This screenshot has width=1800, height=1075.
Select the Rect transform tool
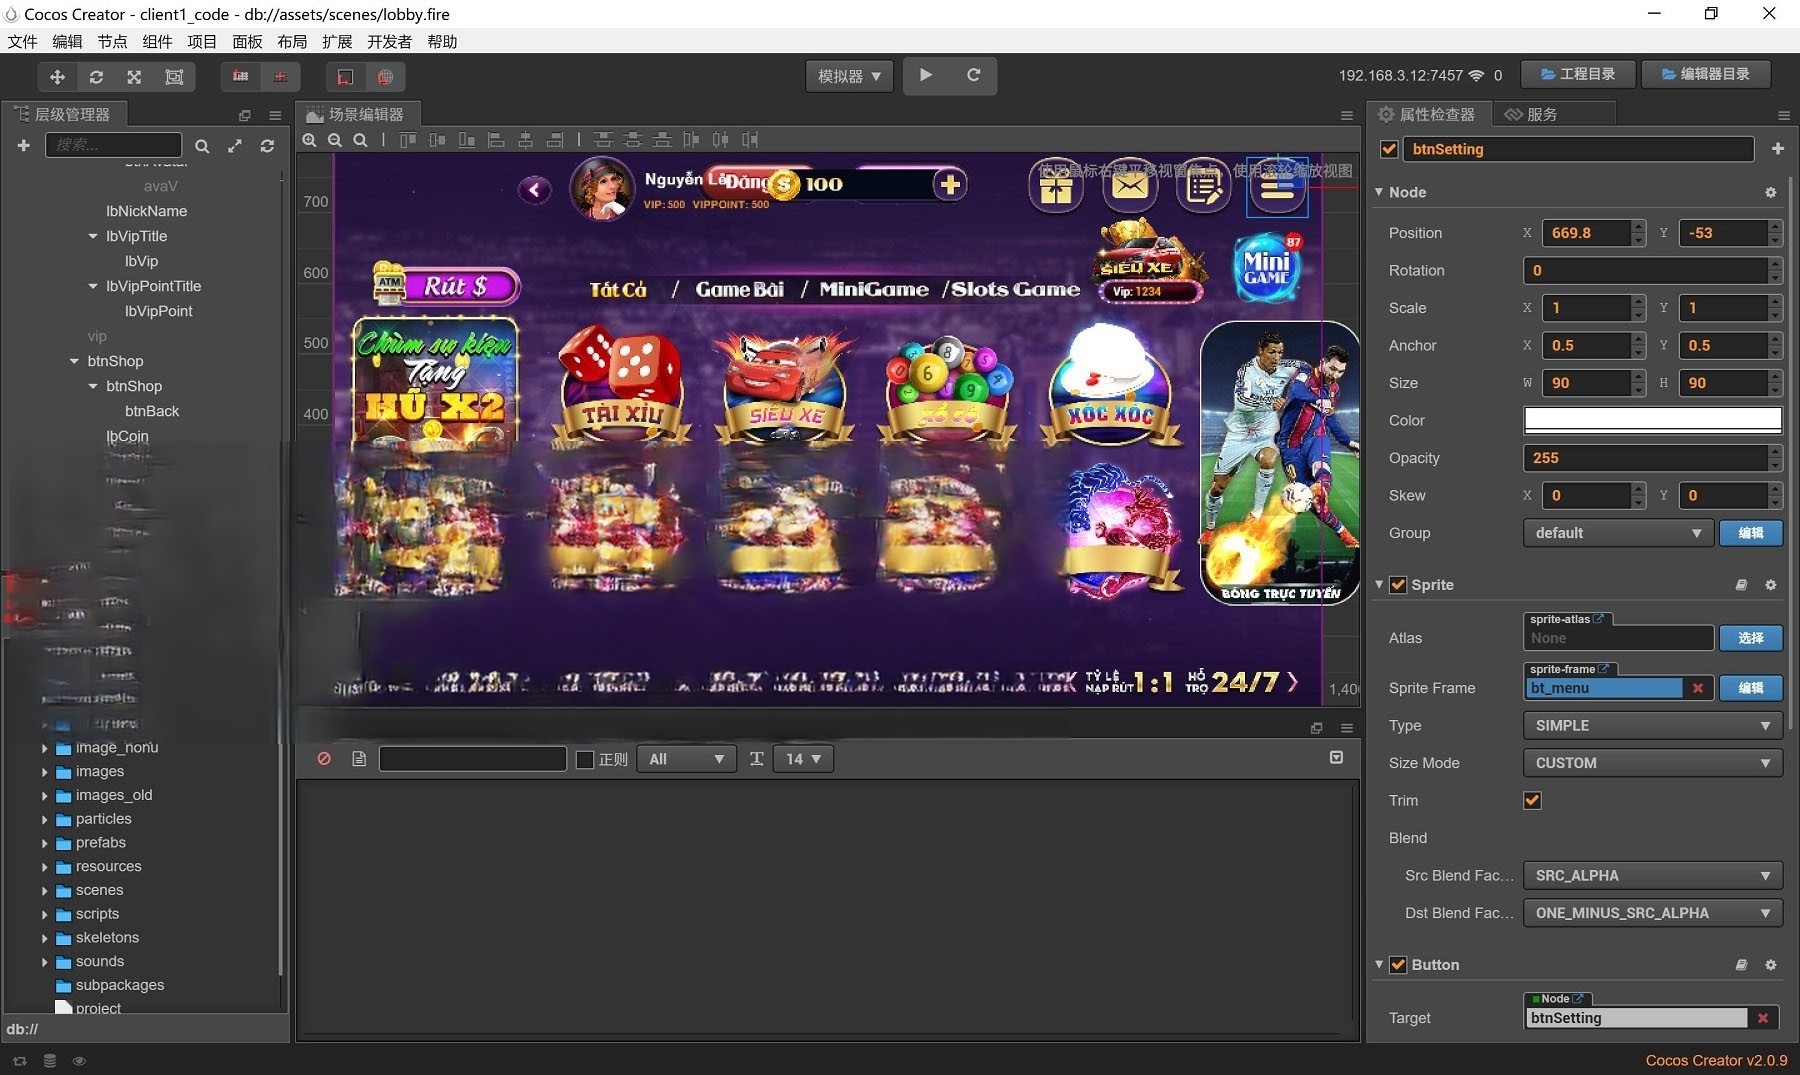(x=174, y=77)
